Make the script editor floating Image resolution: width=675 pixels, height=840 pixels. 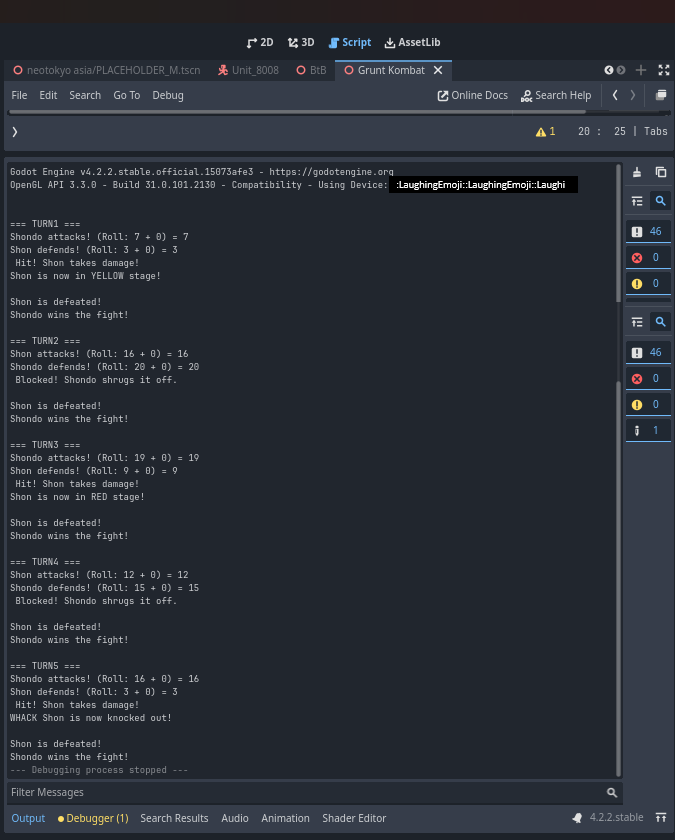(x=661, y=95)
